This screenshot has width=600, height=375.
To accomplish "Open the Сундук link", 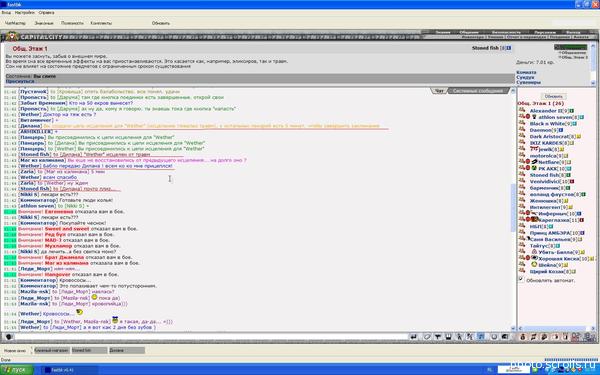I will click(525, 78).
